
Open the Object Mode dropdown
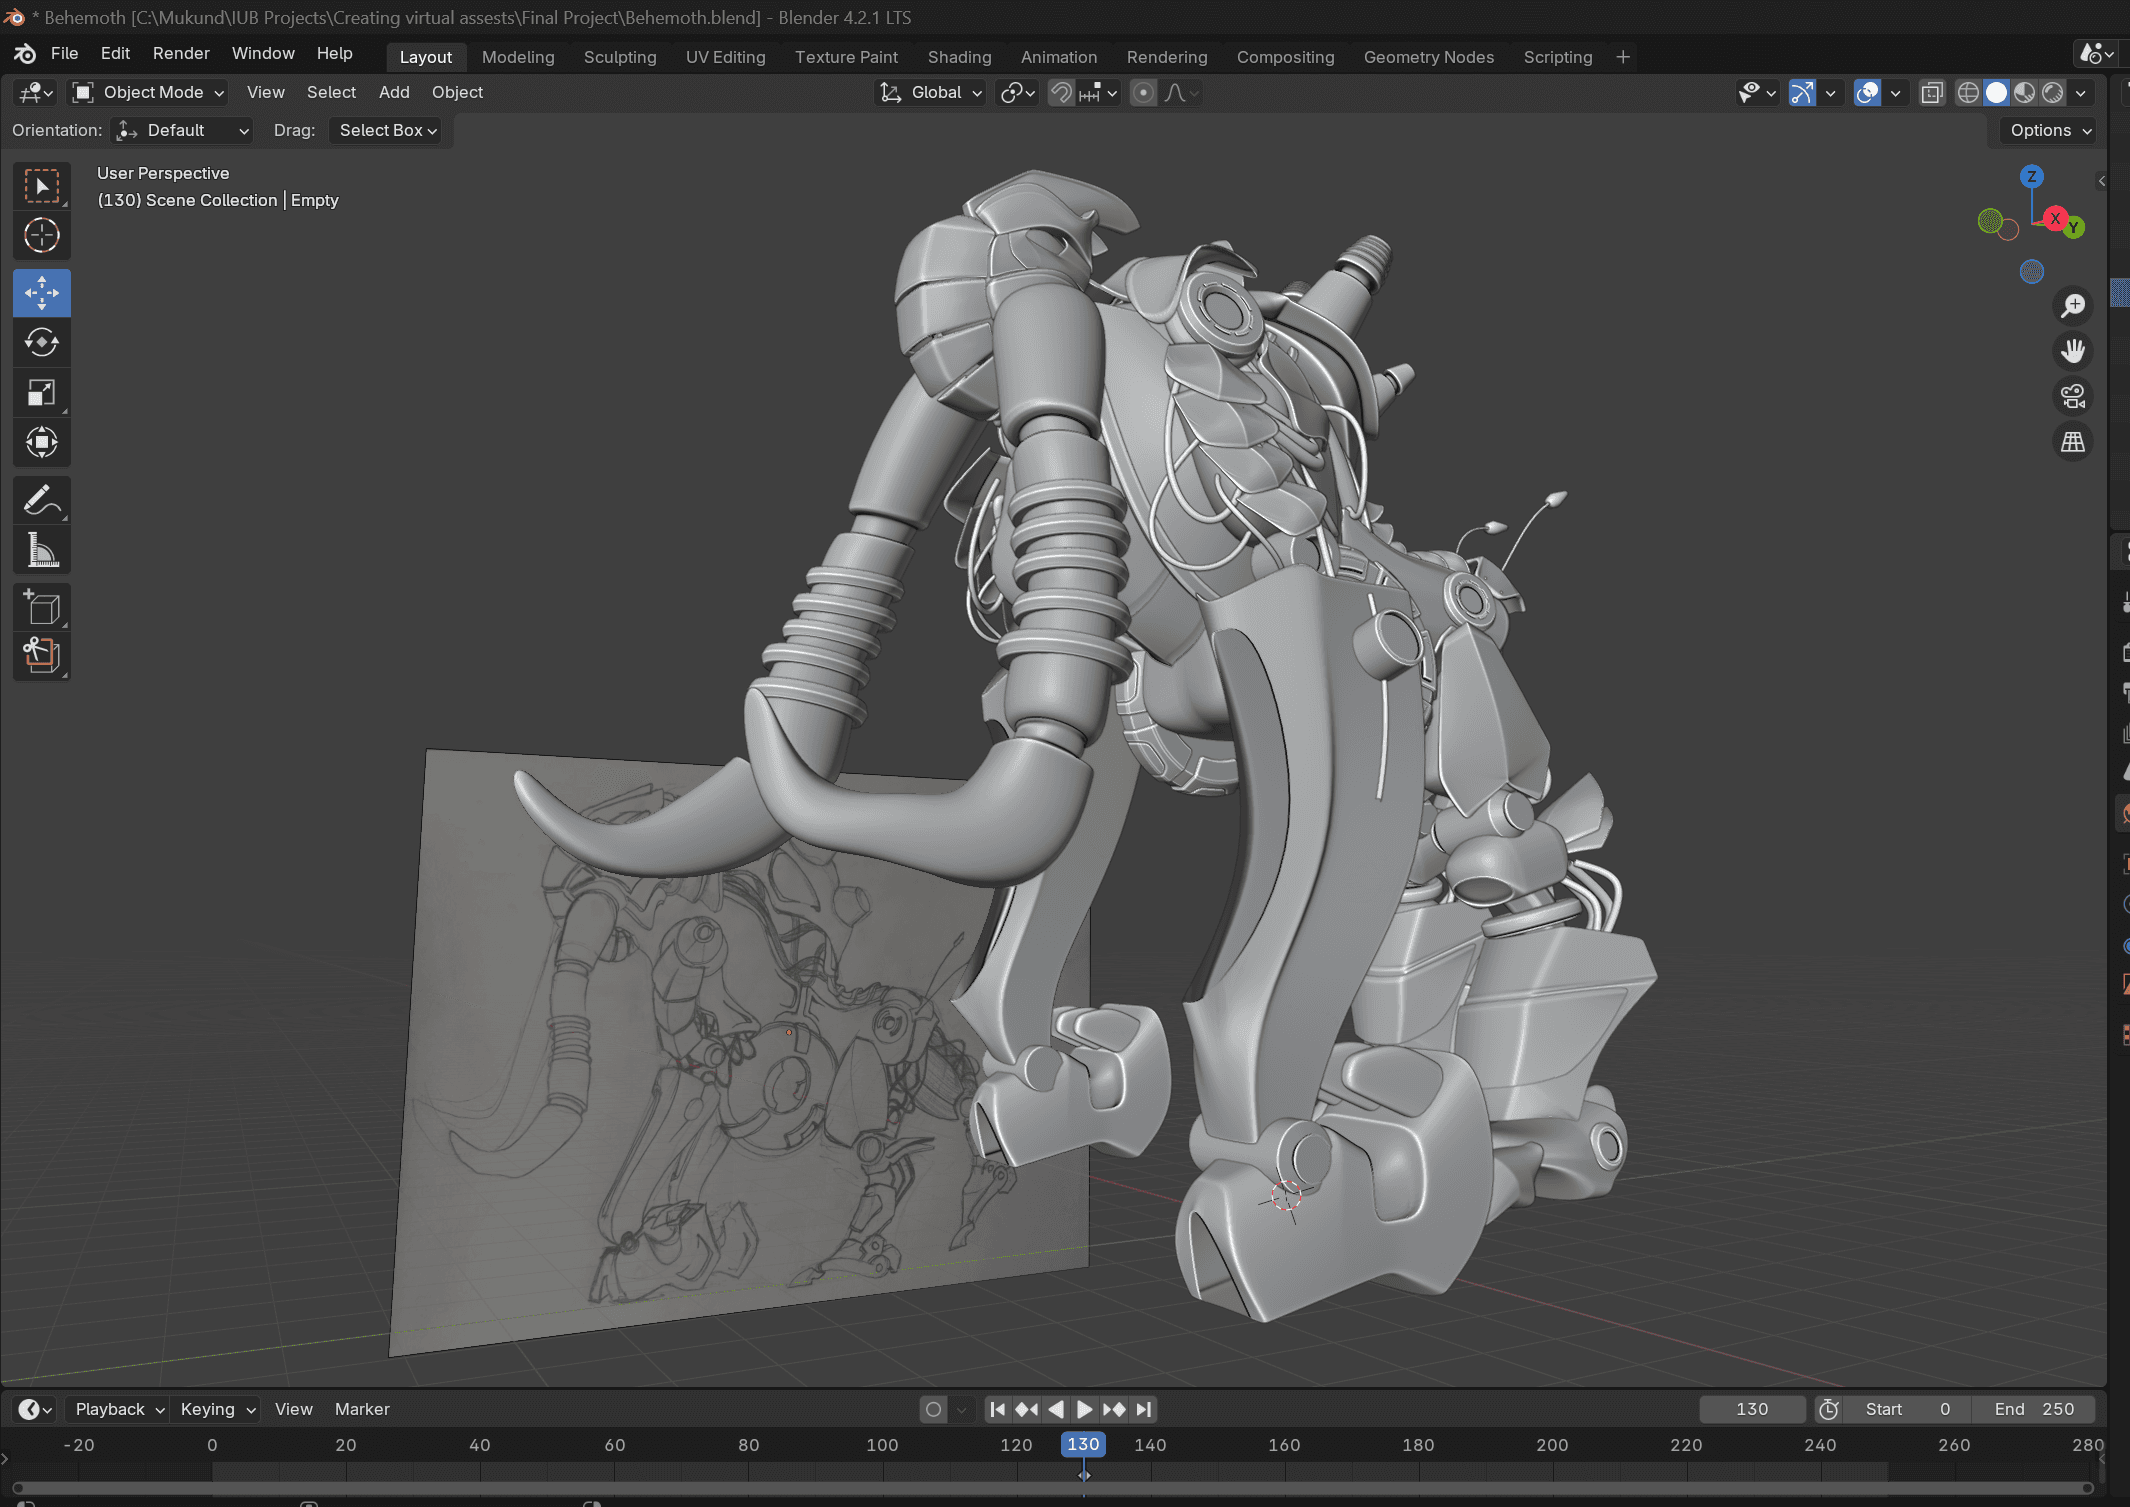pyautogui.click(x=150, y=93)
